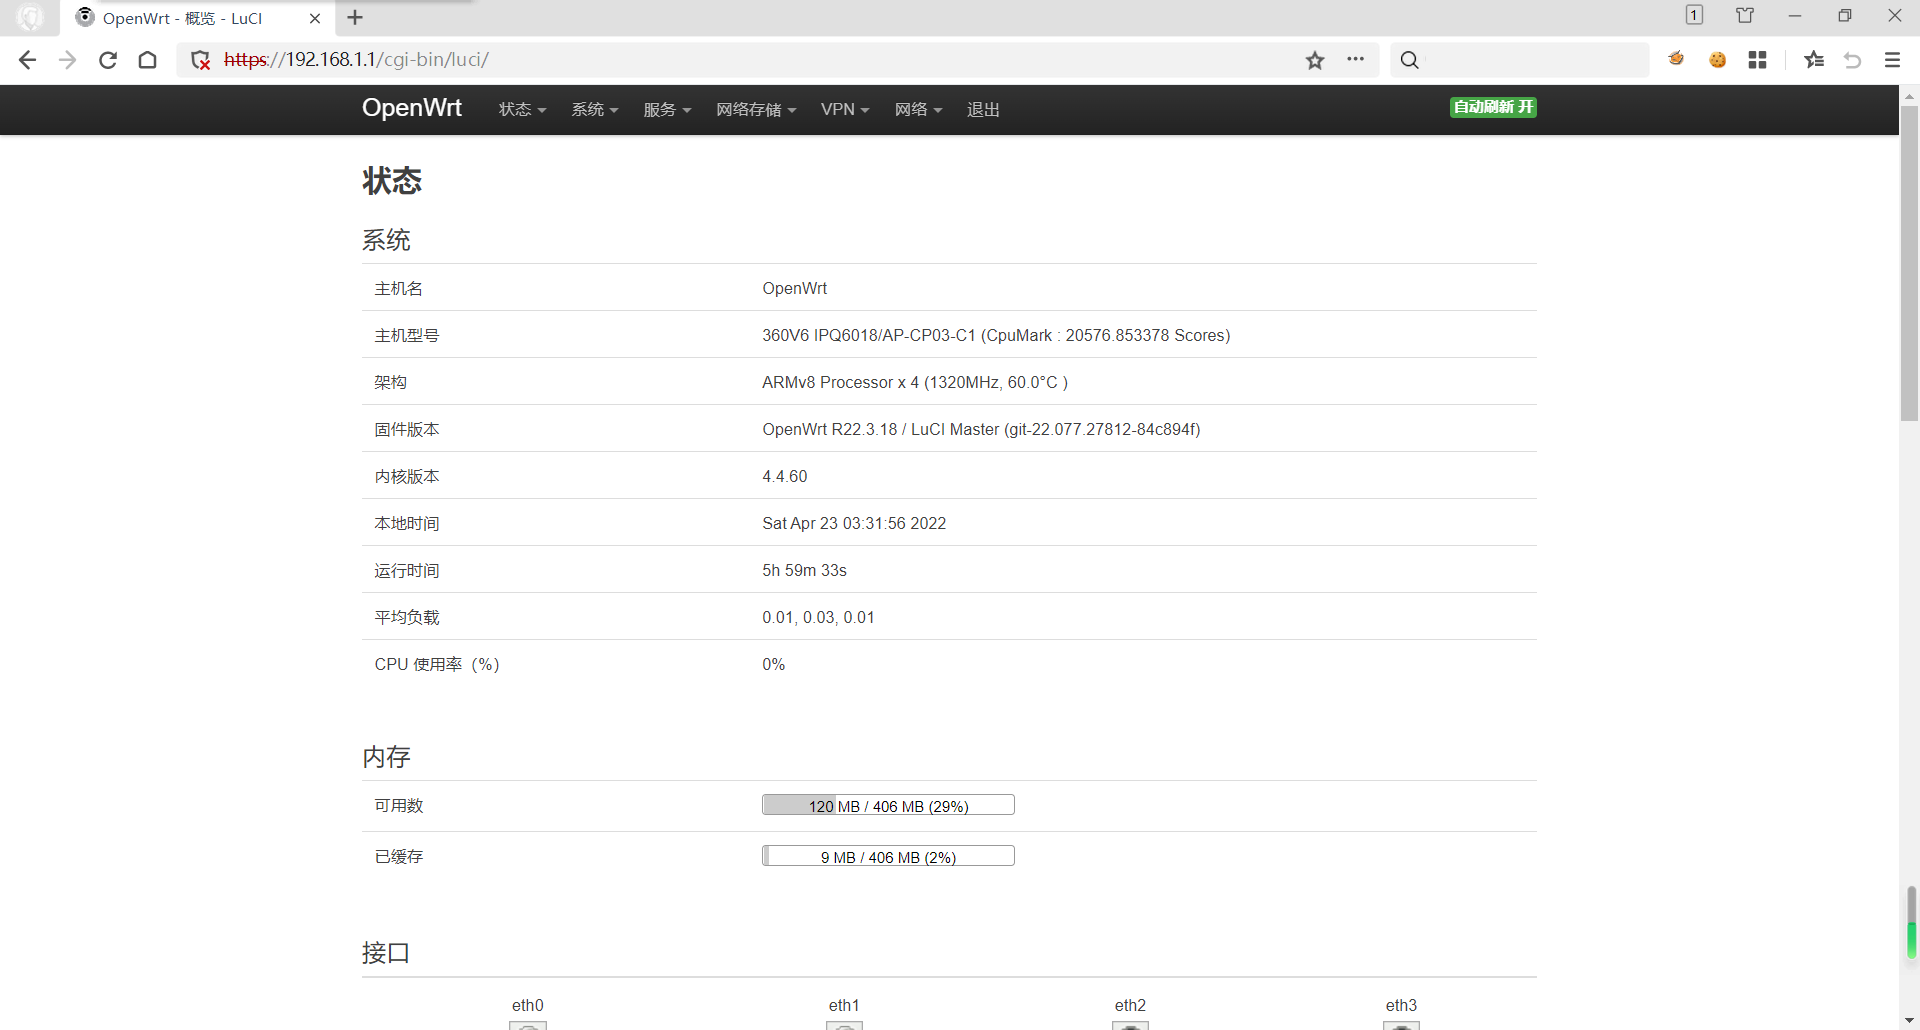
Task: Click the 已缓存 memory progress bar
Action: [888, 856]
